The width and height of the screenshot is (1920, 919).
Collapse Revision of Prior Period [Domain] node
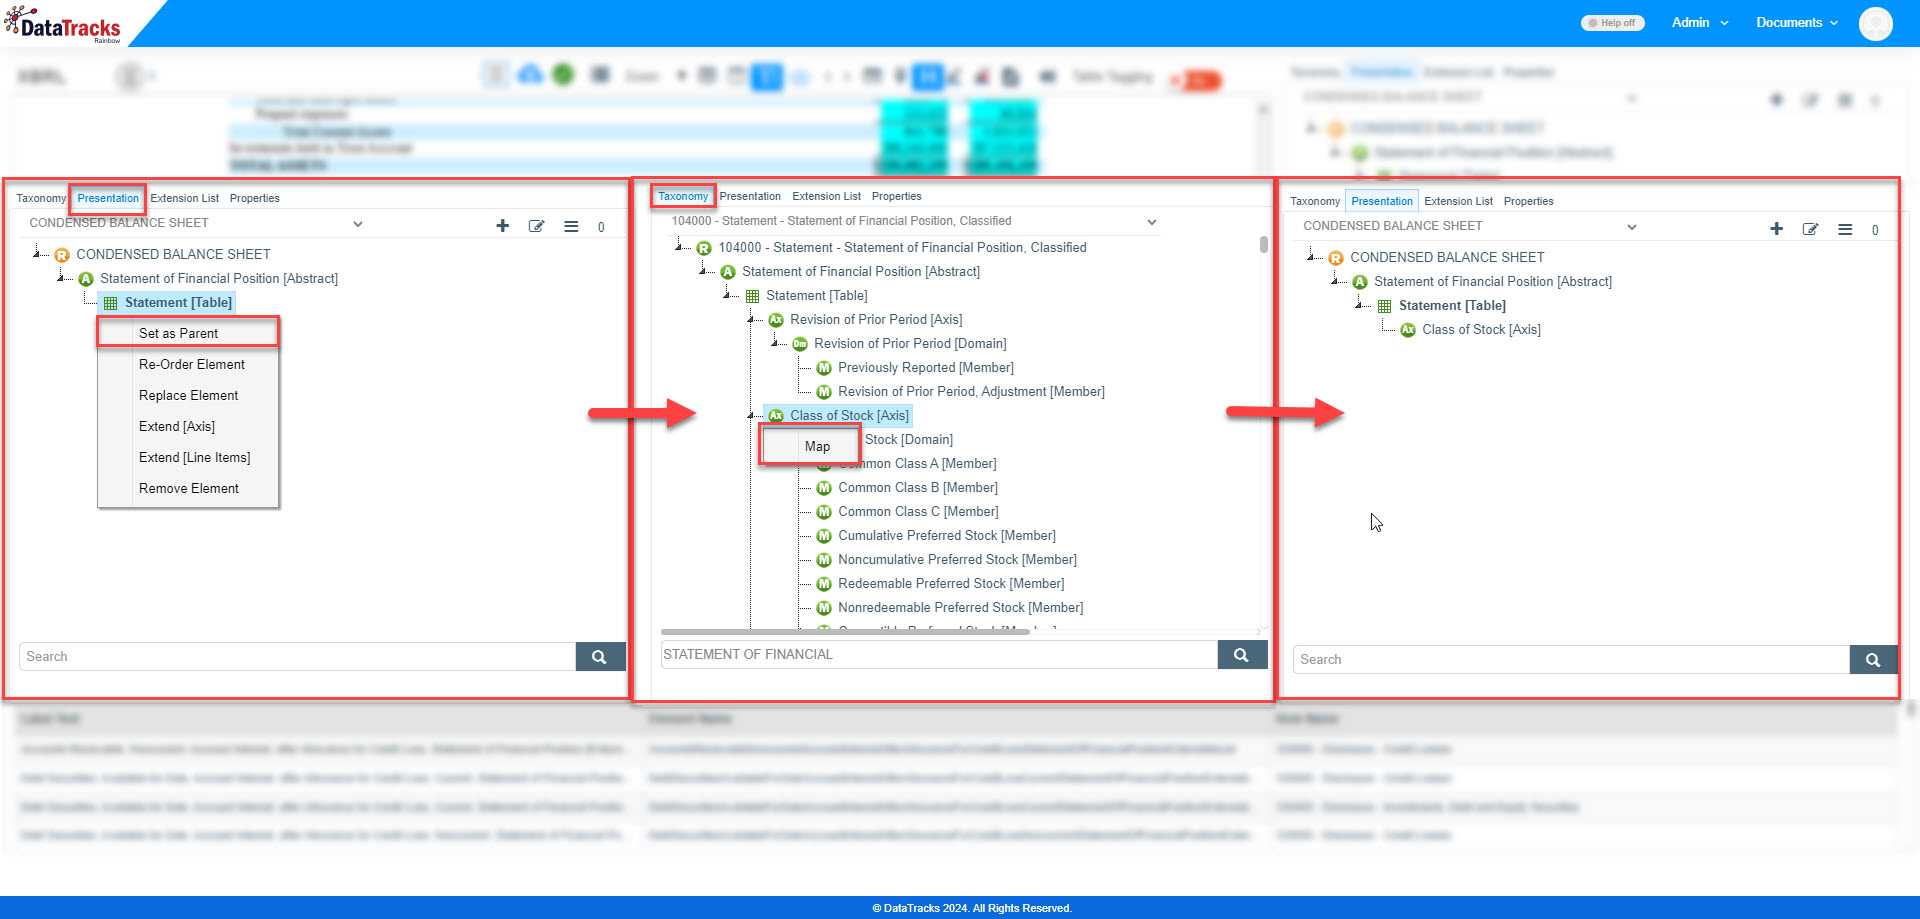pos(775,343)
